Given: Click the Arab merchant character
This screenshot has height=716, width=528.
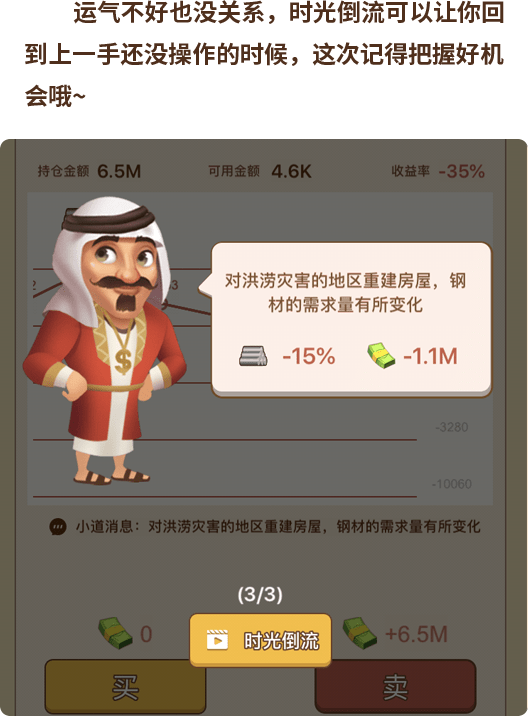Looking at the screenshot, I should pos(107,340).
